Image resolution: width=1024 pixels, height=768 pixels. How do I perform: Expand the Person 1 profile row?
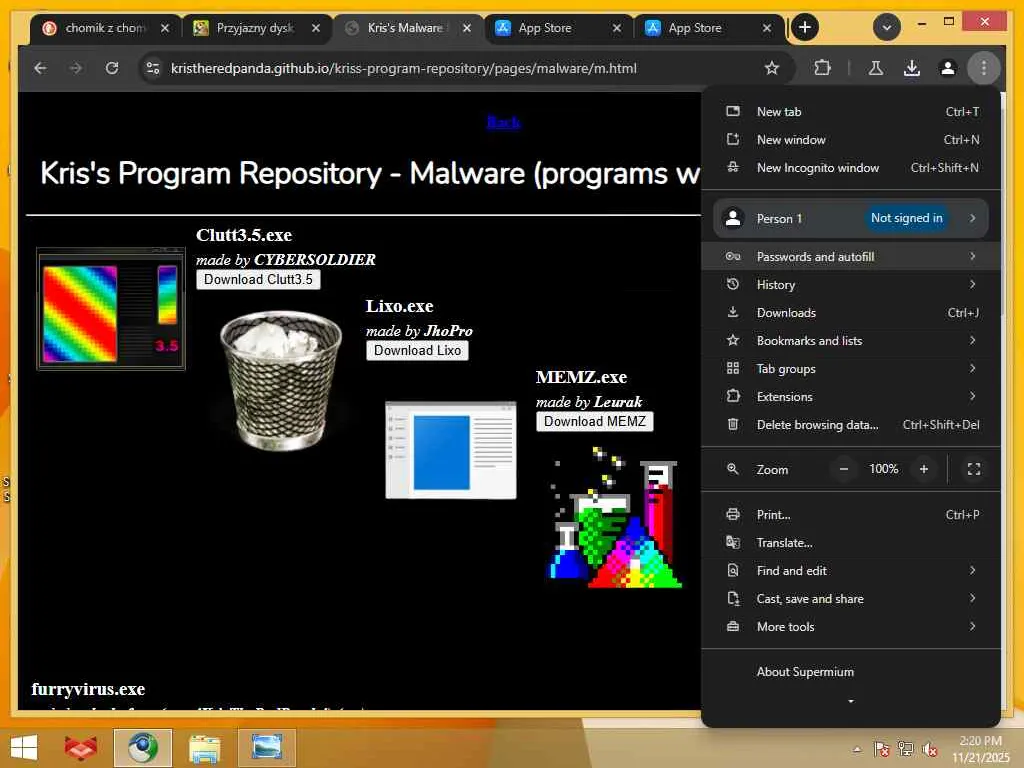(851, 218)
